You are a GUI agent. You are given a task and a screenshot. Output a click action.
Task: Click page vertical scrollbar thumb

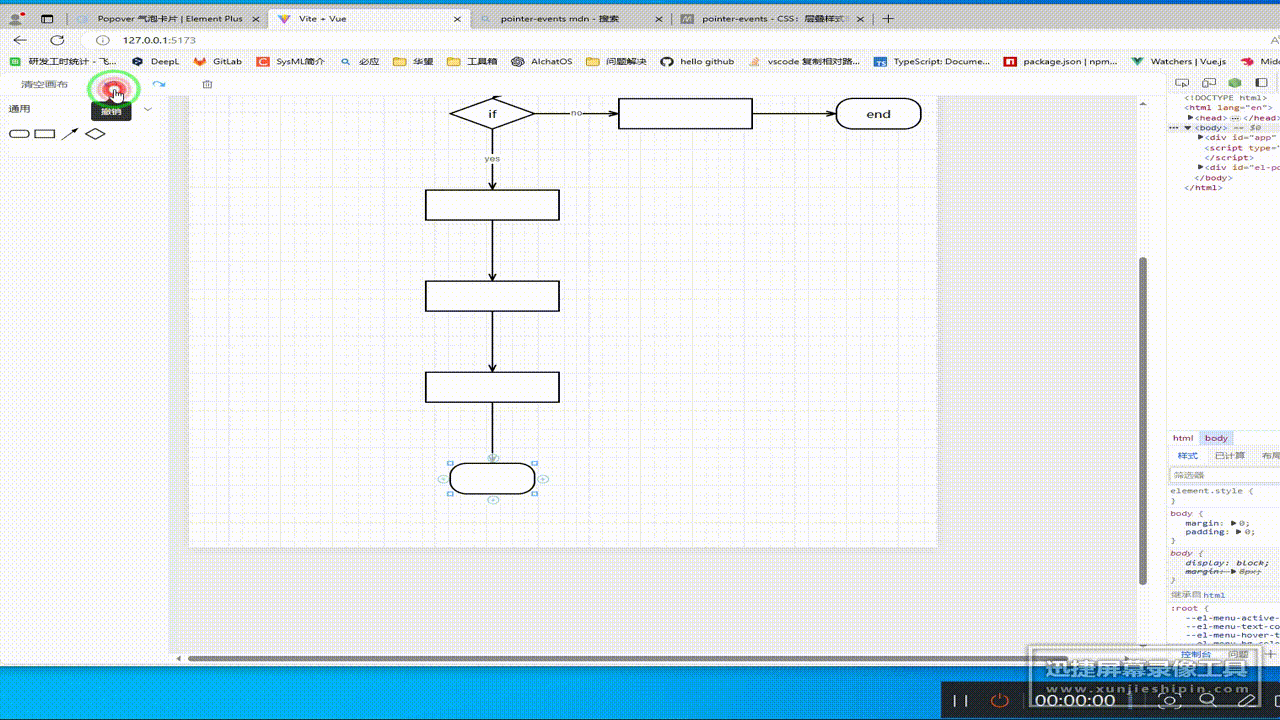(1144, 420)
